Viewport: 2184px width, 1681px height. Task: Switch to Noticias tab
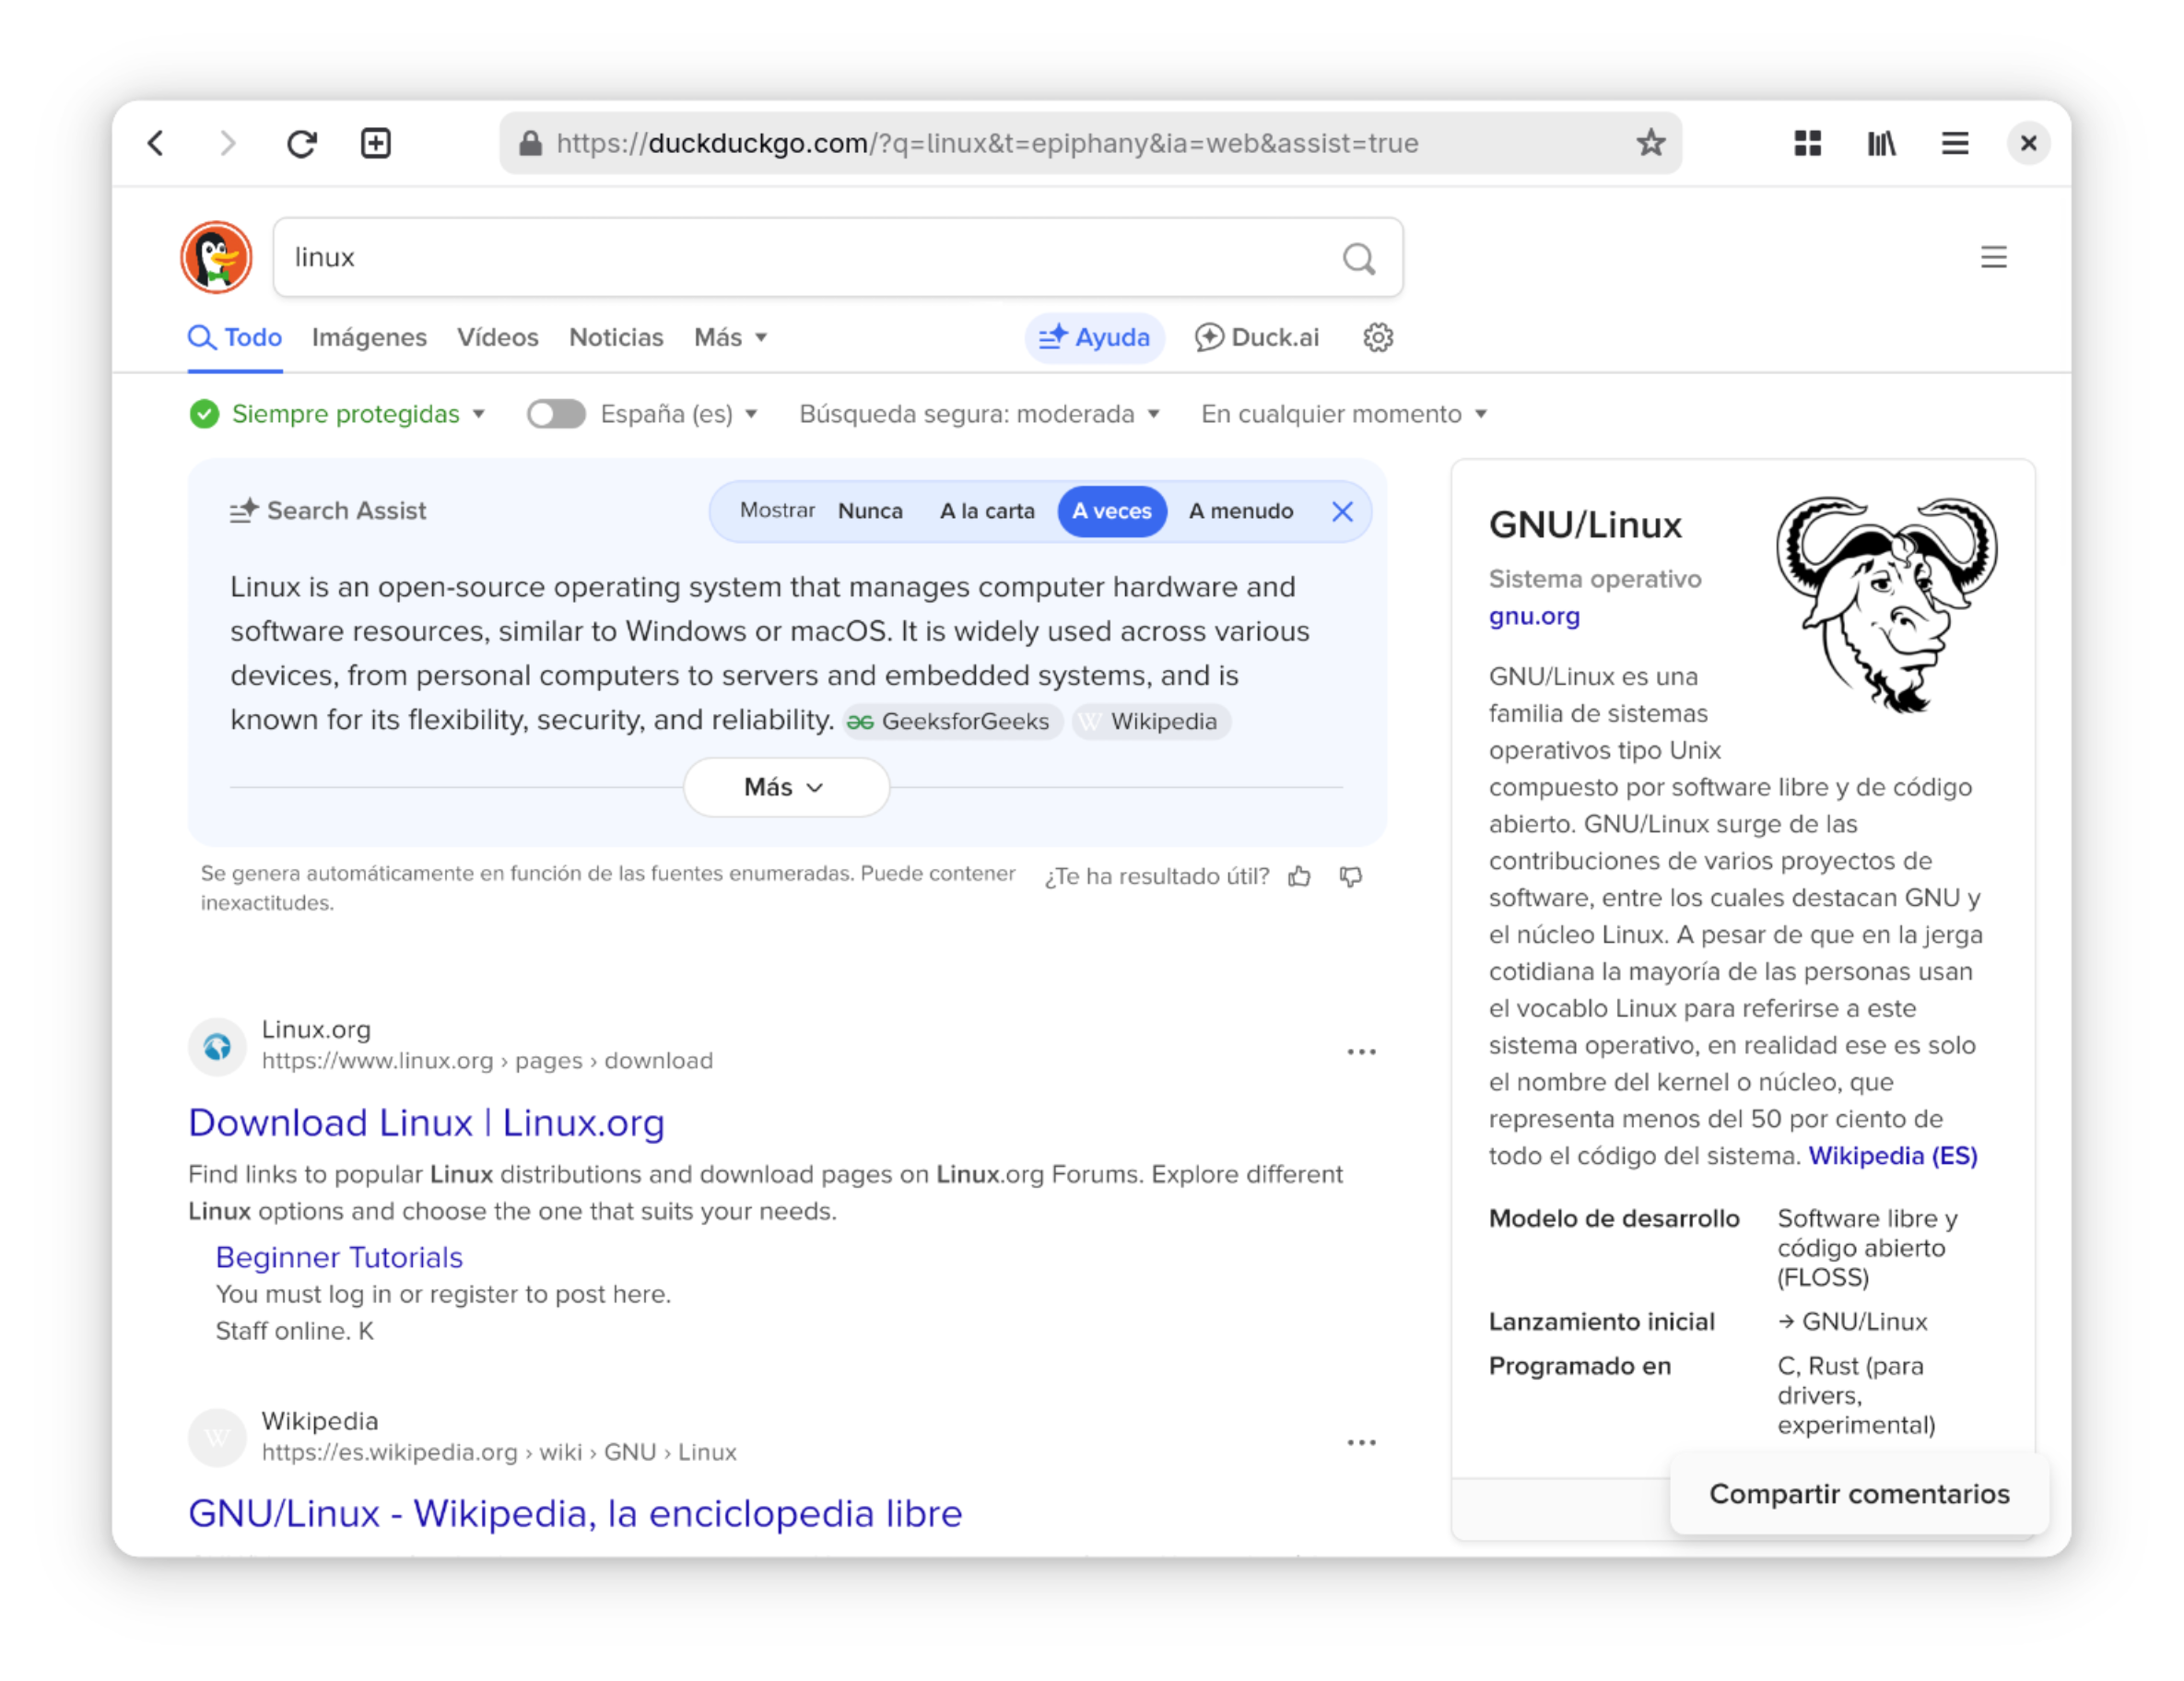[x=616, y=338]
